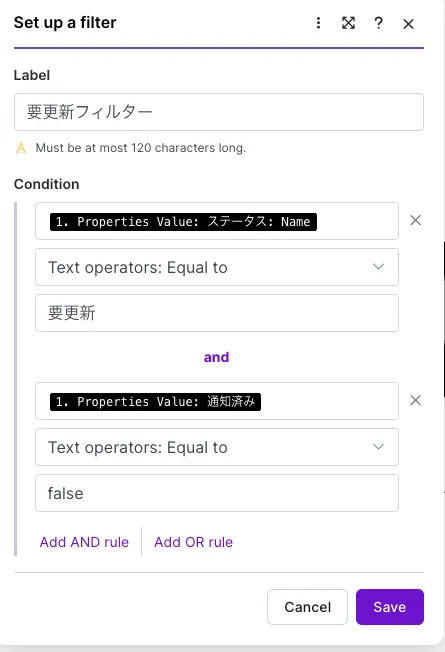Image resolution: width=445 pixels, height=652 pixels.
Task: Open the three-dot options menu
Action: [x=318, y=23]
